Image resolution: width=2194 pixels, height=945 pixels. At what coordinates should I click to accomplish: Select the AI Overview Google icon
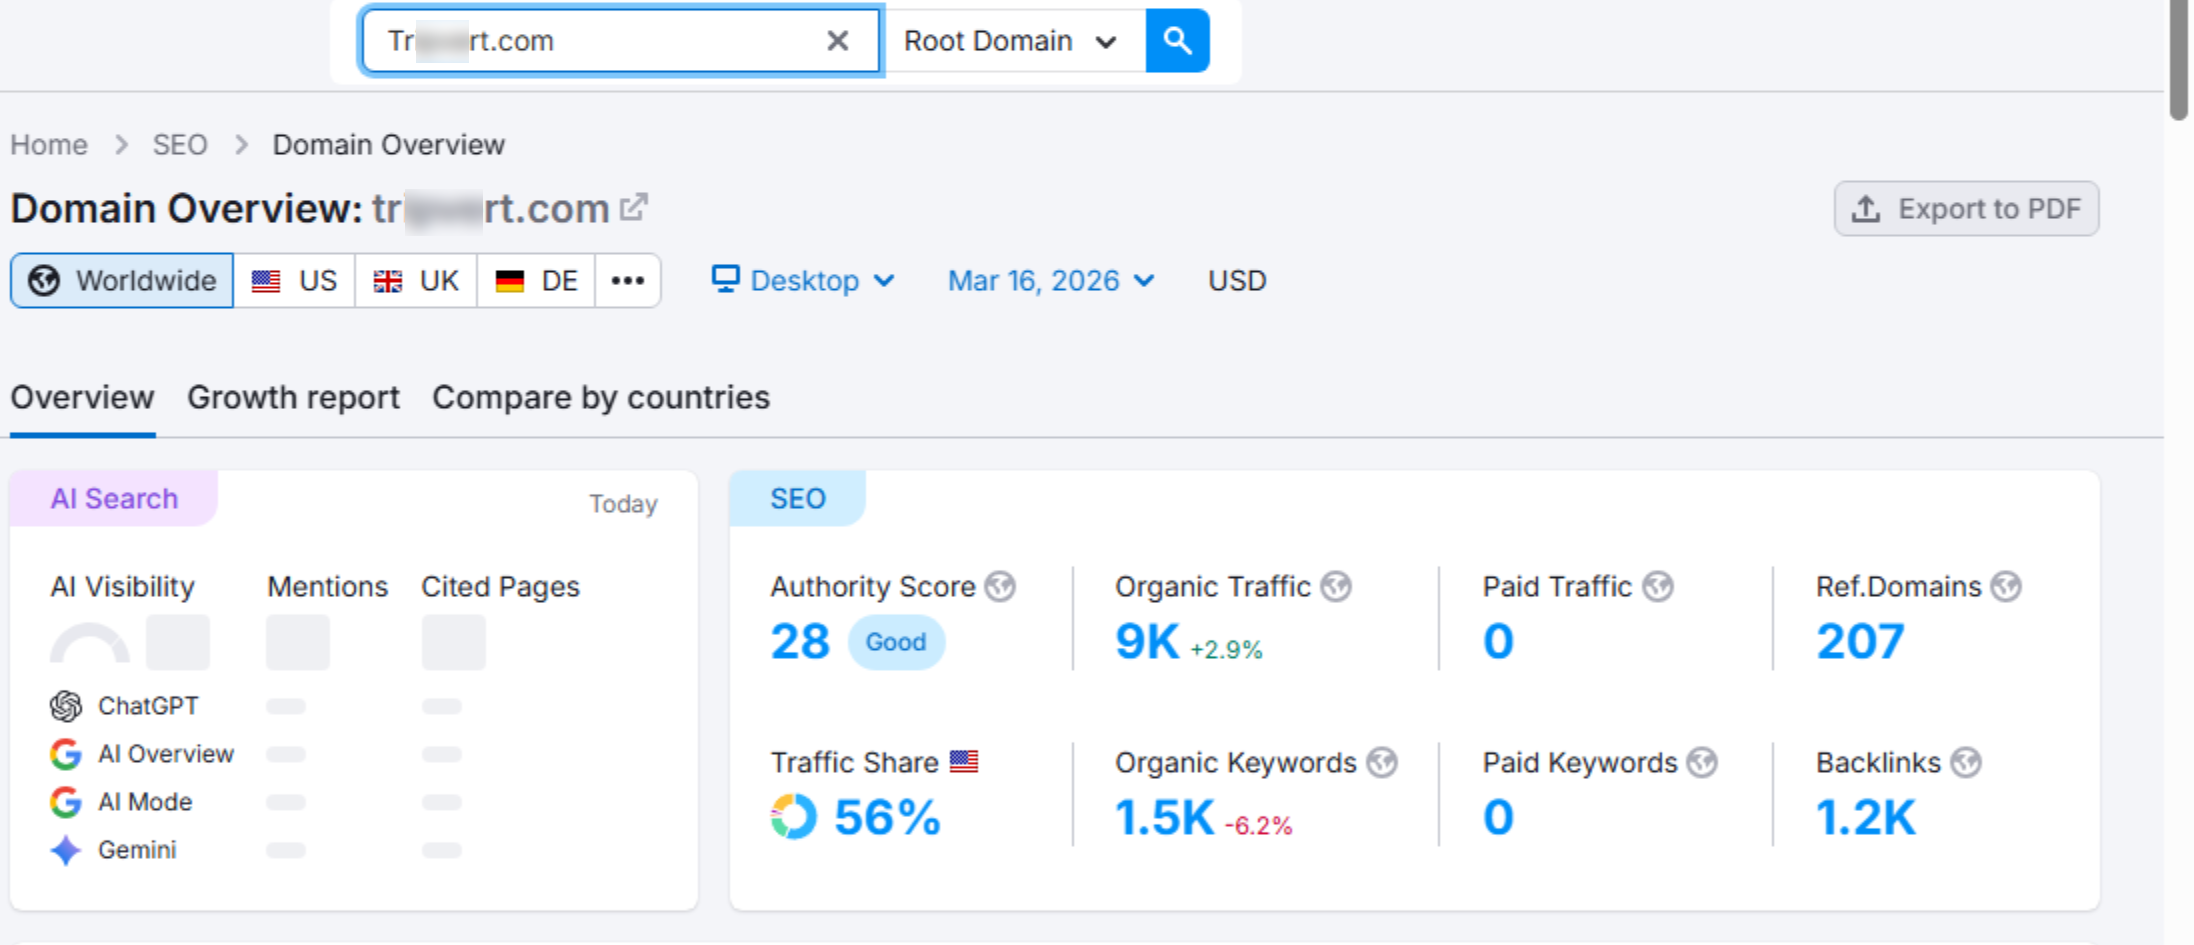(x=65, y=754)
